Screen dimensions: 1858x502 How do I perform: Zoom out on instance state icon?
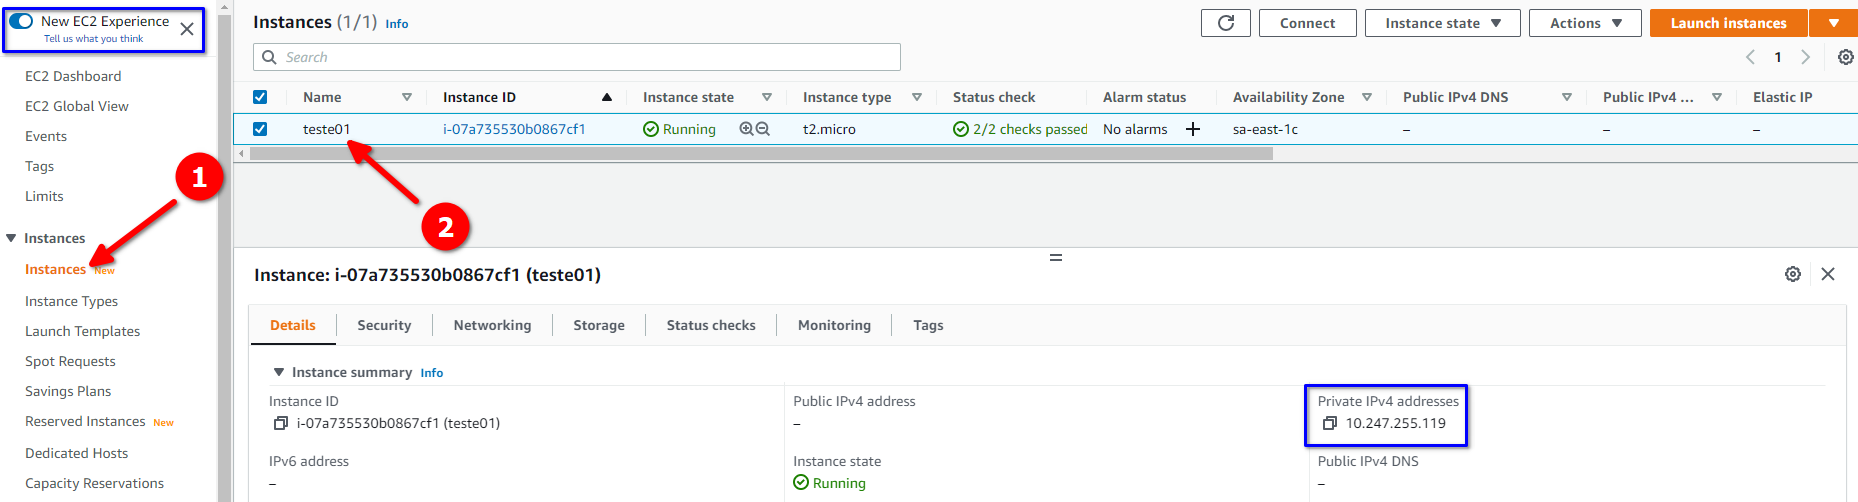pos(763,129)
